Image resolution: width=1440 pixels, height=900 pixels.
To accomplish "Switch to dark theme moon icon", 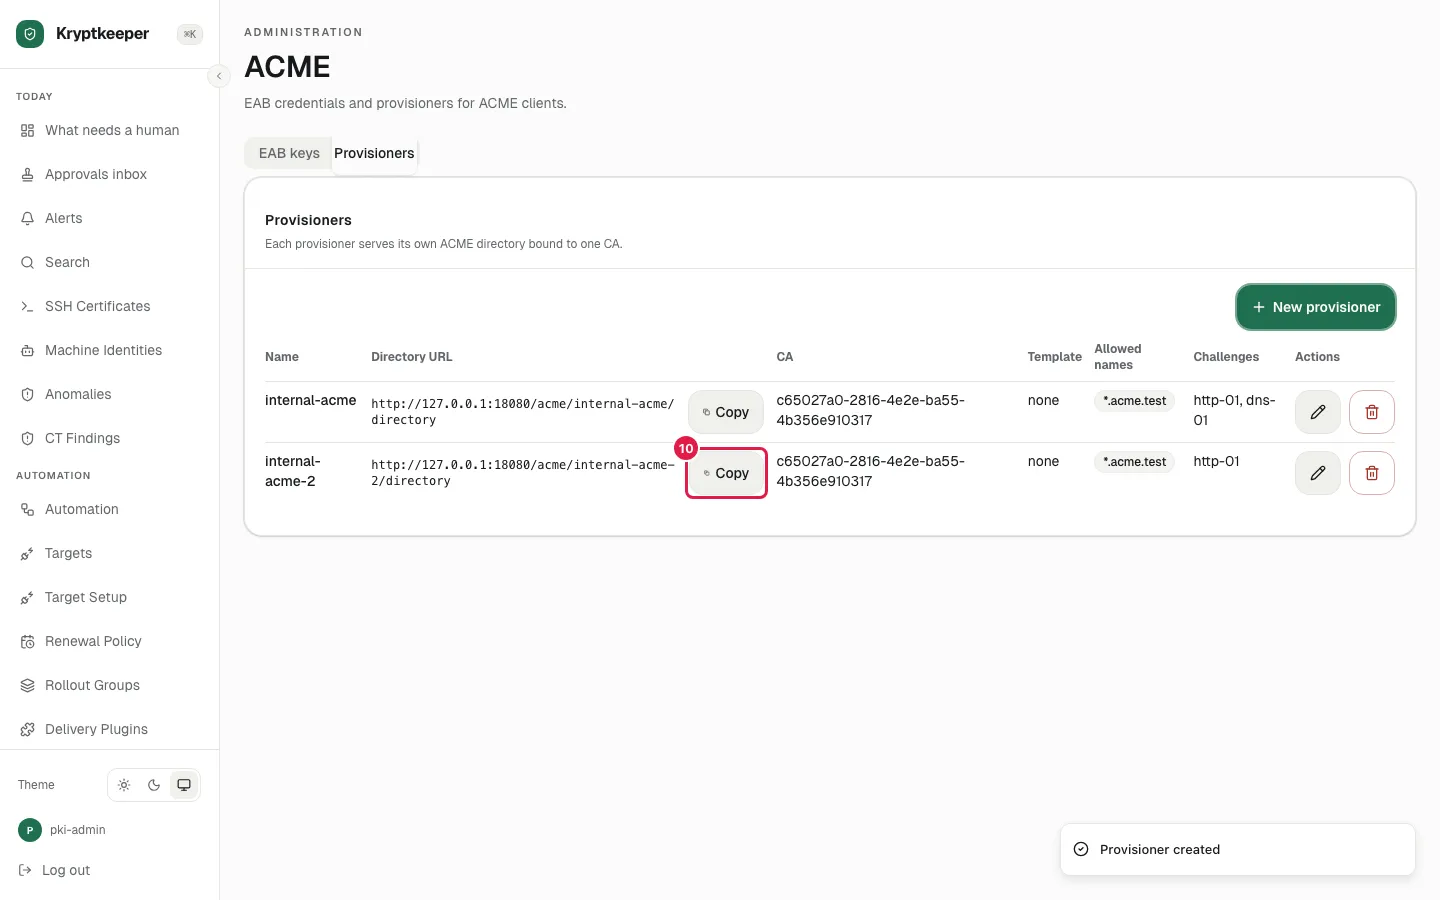I will 154,785.
